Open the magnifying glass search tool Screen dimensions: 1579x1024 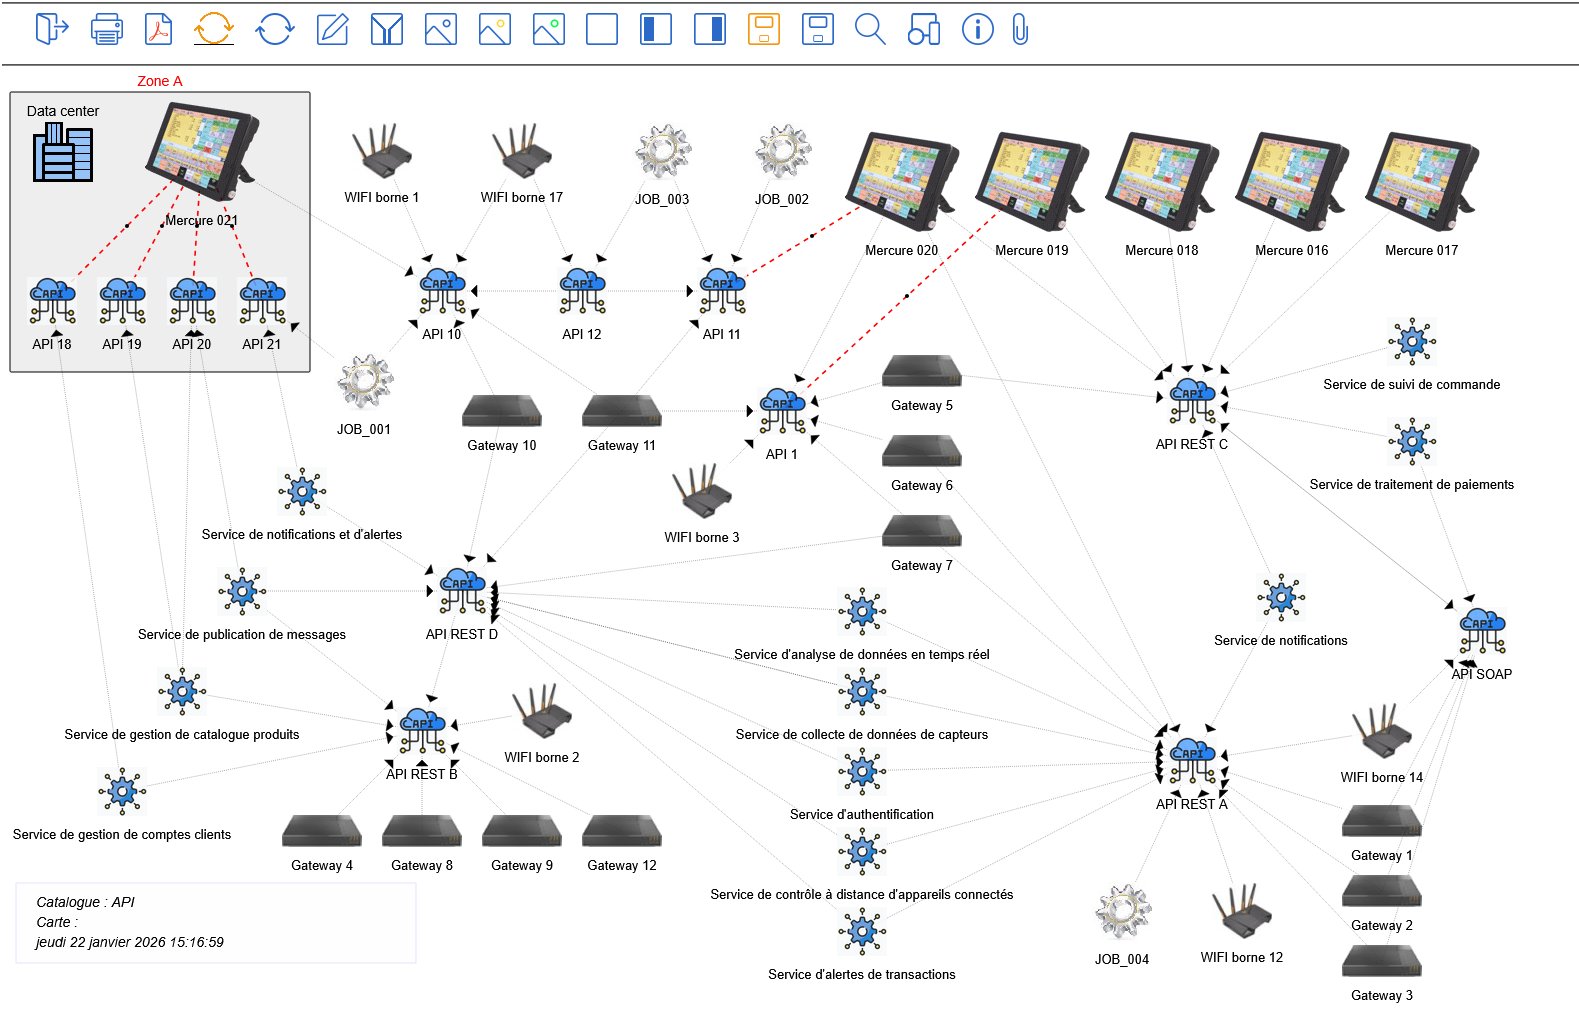pyautogui.click(x=870, y=29)
